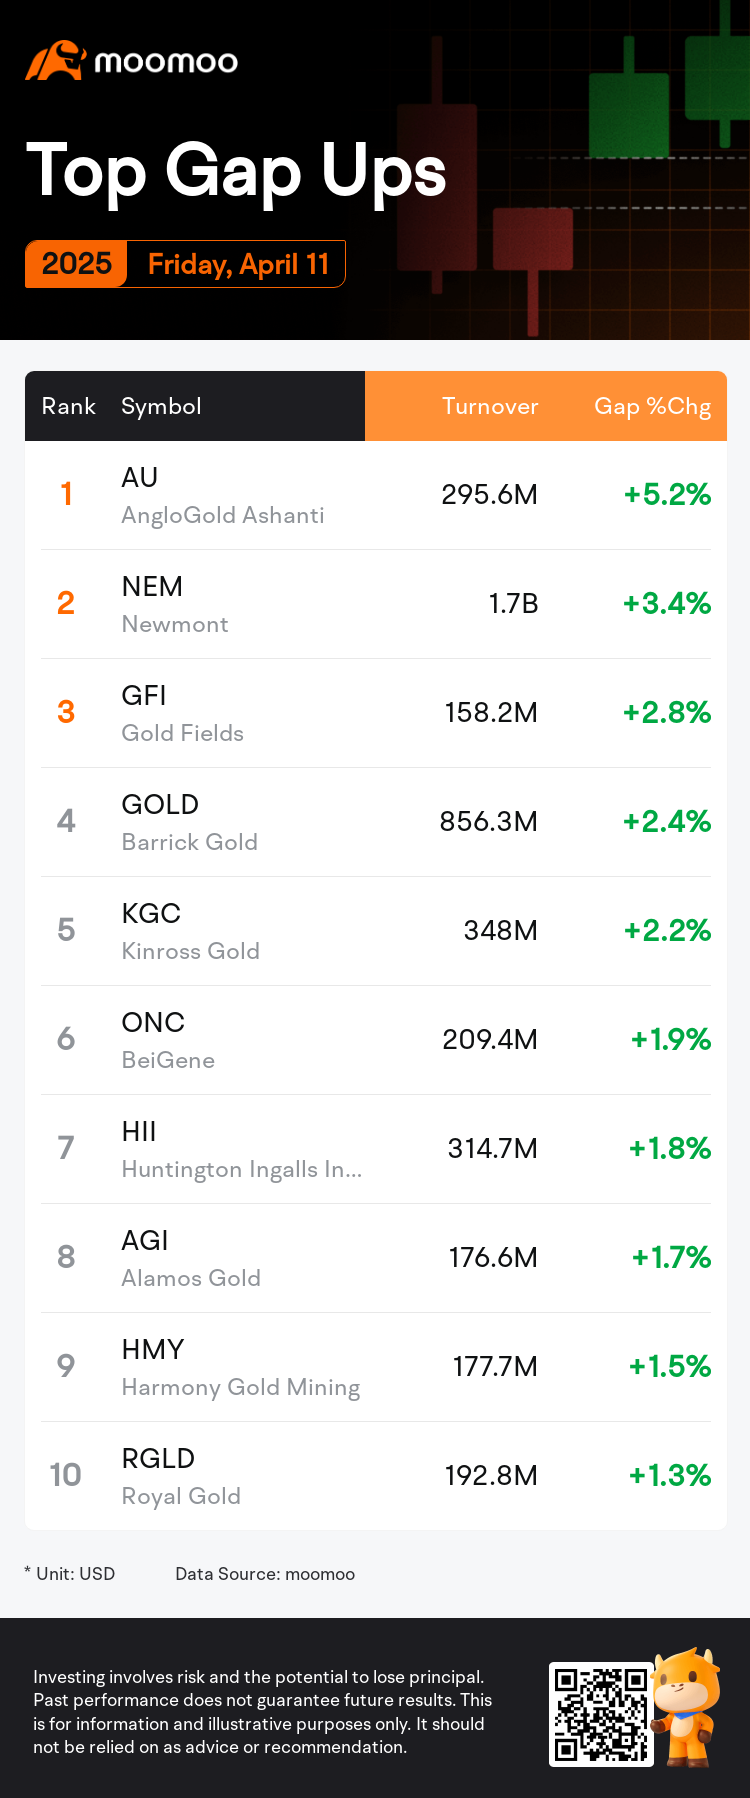This screenshot has height=1798, width=750.
Task: Click the Friday, April 11 date label
Action: click(238, 264)
